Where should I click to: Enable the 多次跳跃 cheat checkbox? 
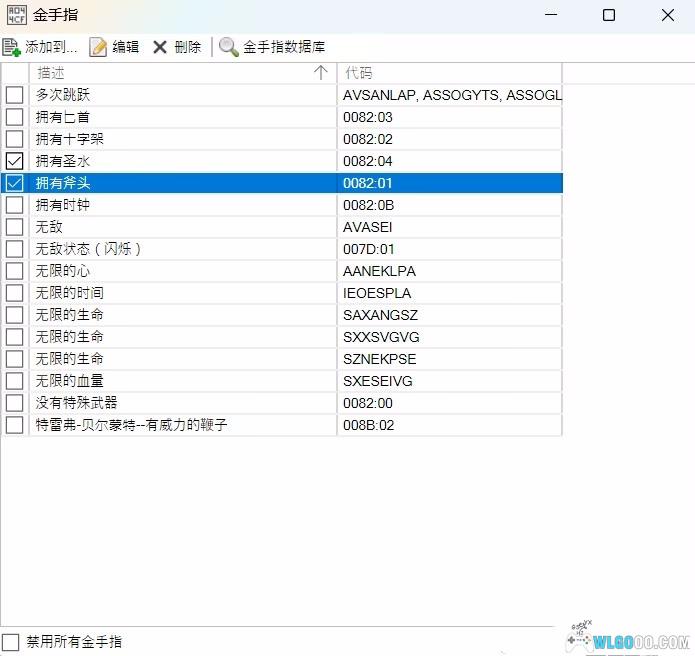pos(15,95)
